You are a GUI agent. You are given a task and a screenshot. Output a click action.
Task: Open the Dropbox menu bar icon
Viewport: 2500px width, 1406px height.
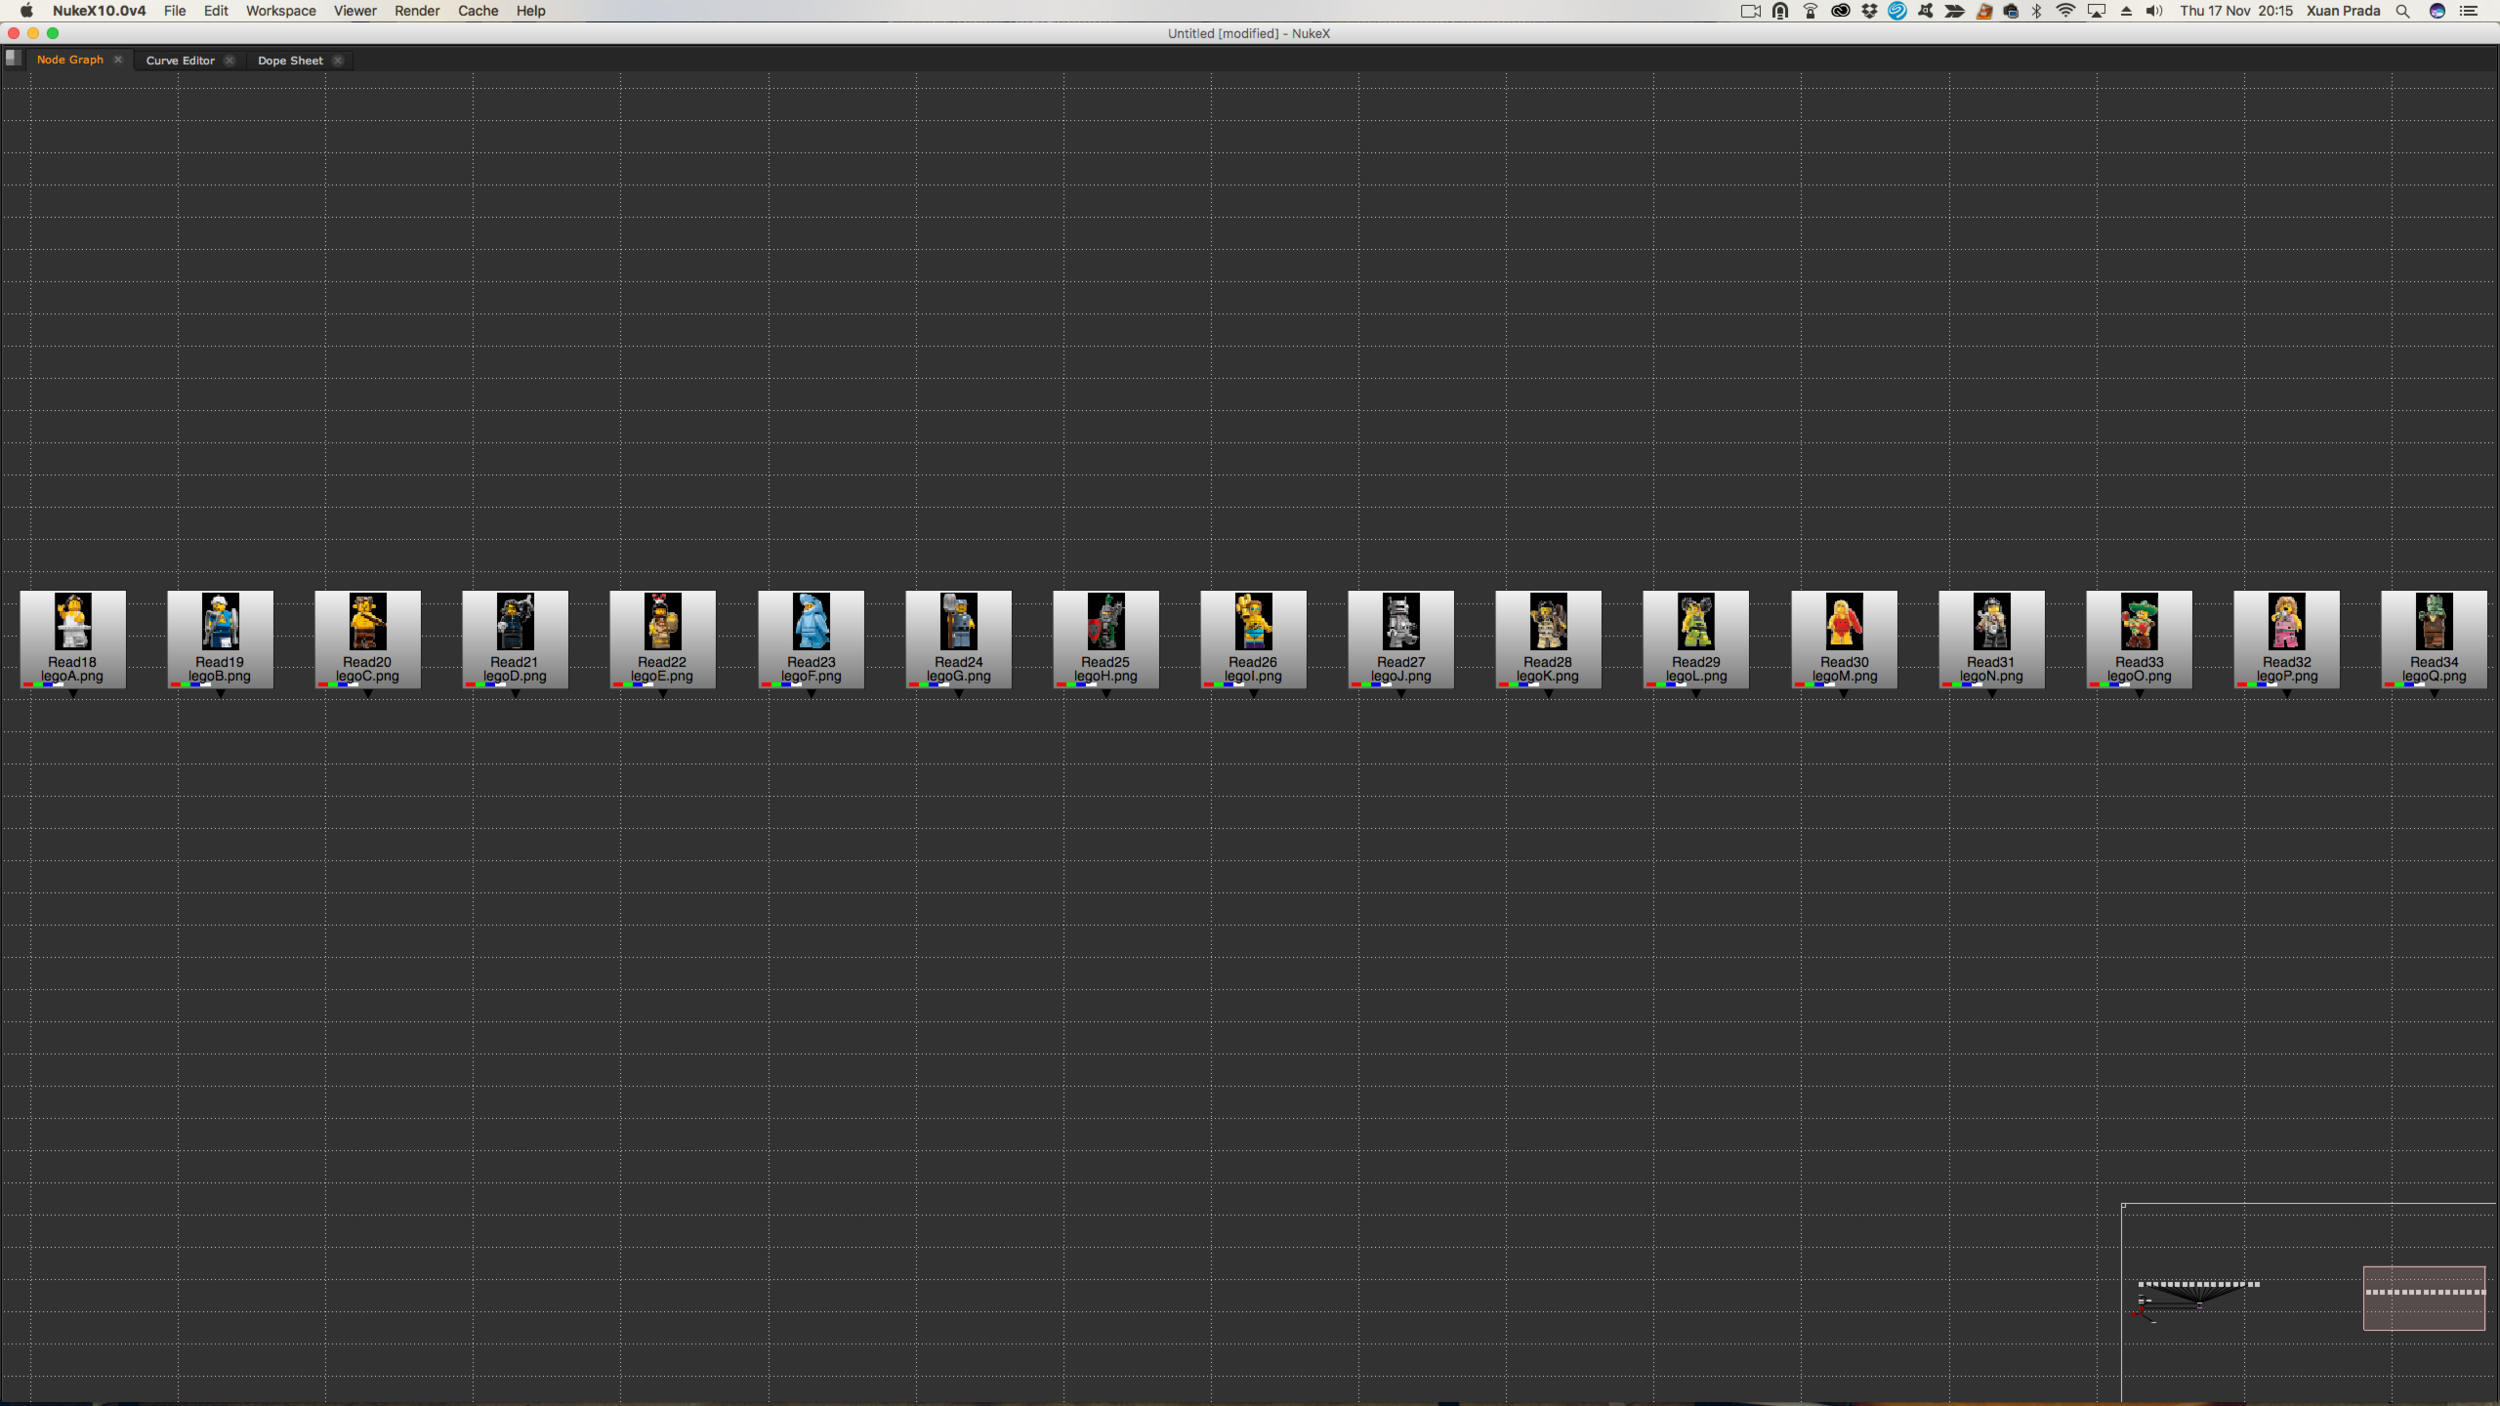pos(1869,11)
